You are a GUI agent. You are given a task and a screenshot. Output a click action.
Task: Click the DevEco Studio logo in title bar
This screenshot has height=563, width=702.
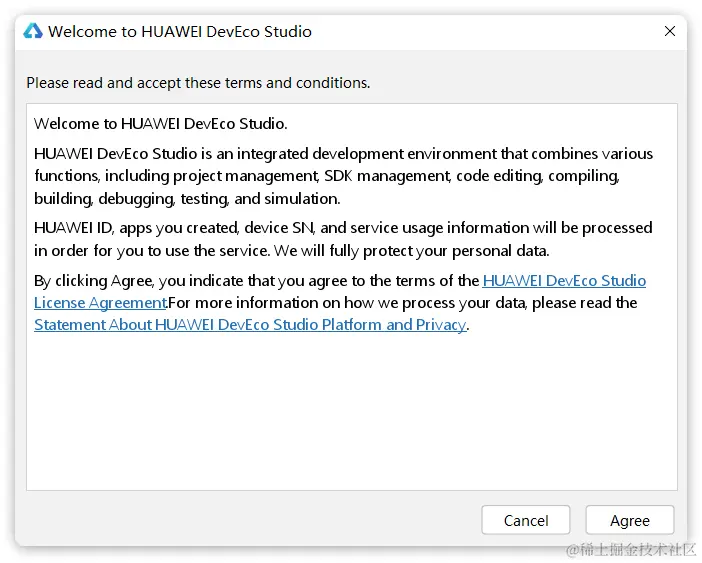tap(33, 31)
